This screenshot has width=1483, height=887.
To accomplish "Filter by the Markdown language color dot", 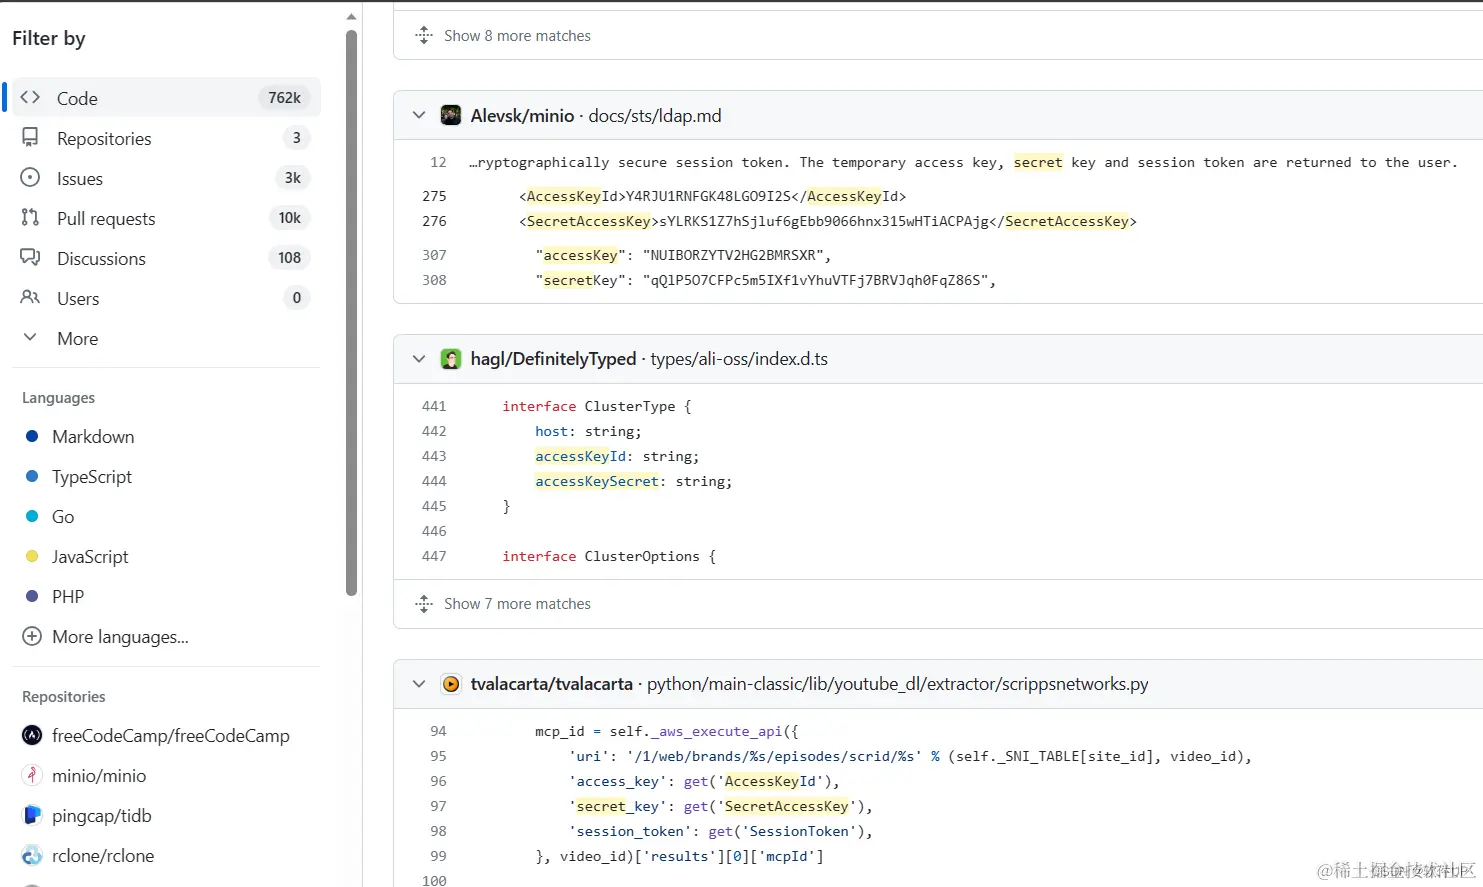I will 32,436.
